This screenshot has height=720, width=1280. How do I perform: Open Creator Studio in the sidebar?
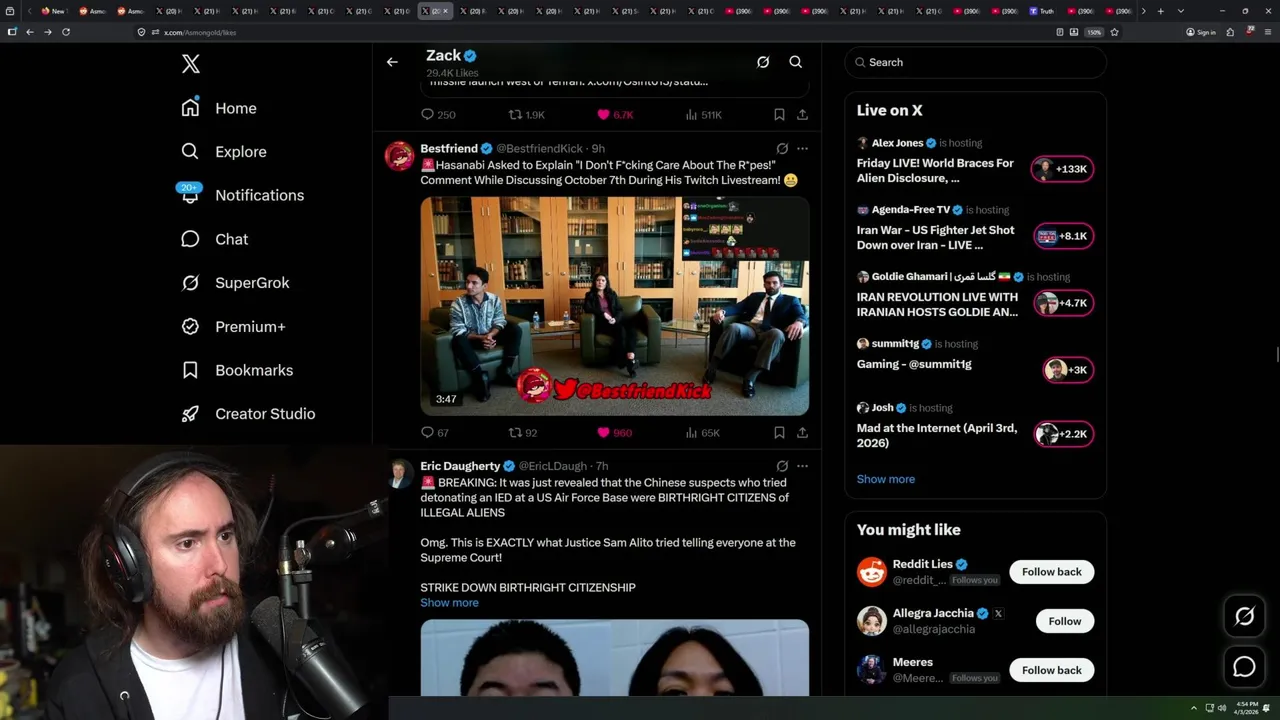248,414
